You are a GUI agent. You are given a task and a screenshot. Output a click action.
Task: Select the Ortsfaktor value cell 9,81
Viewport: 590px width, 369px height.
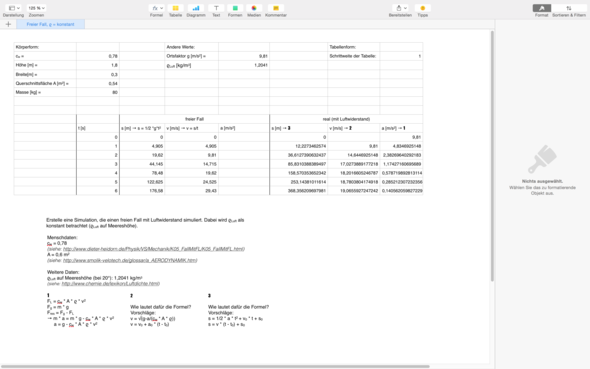coord(244,56)
